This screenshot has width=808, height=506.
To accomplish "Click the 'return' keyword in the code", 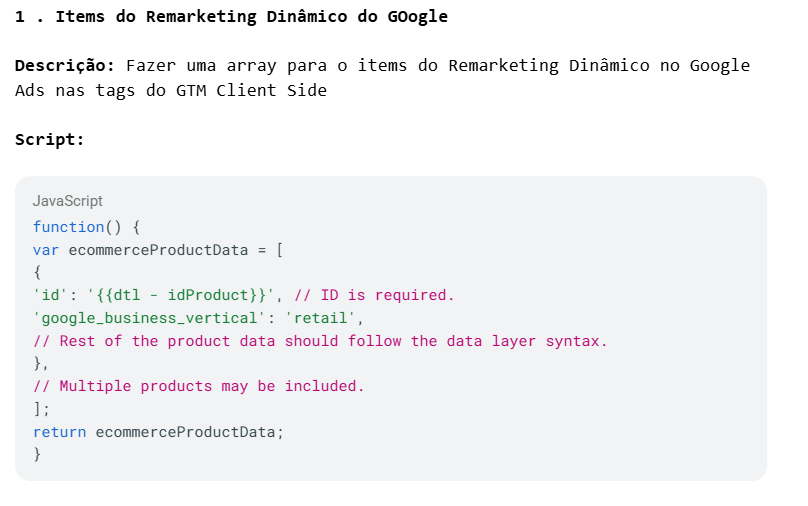I will 59,432.
